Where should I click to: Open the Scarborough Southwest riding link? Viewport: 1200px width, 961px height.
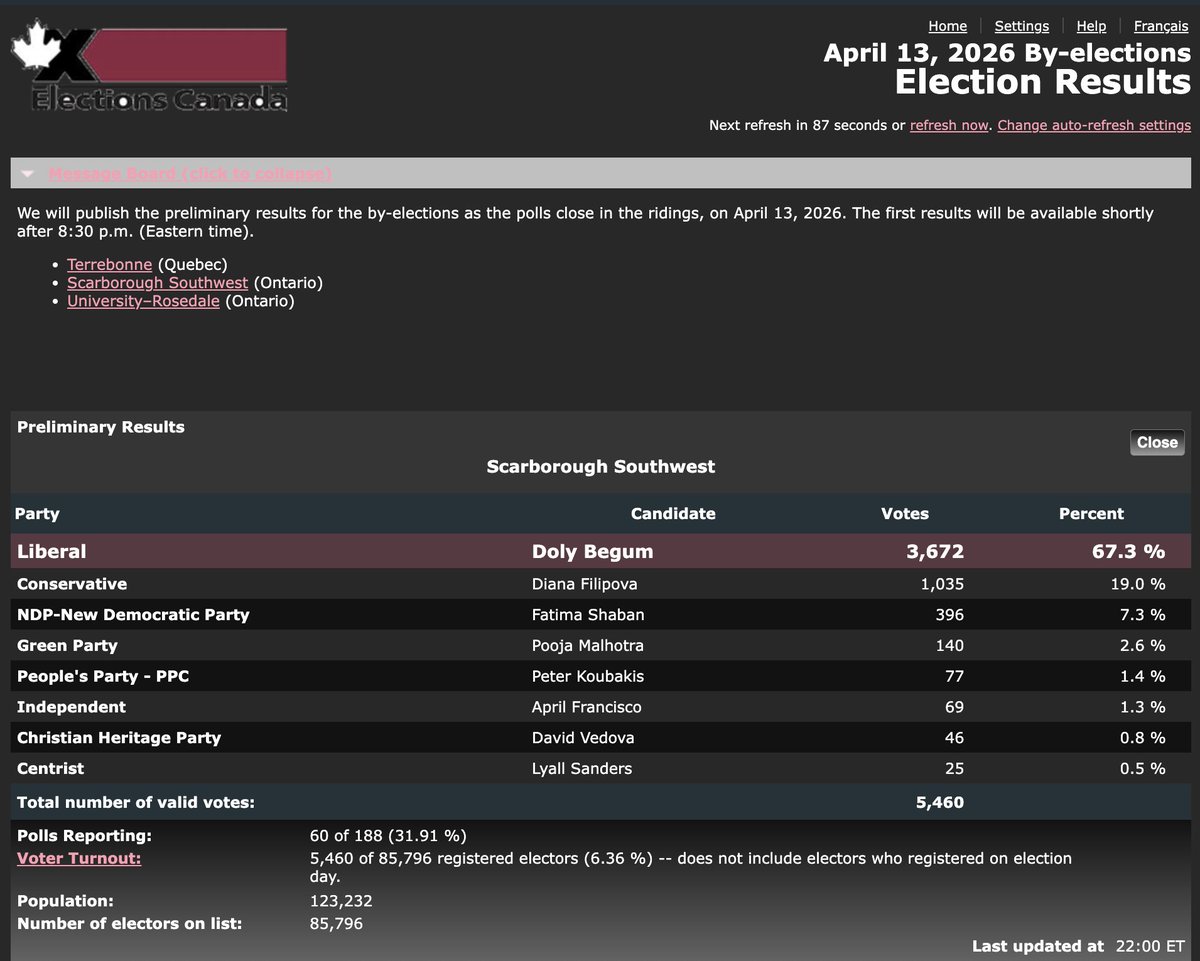(157, 283)
